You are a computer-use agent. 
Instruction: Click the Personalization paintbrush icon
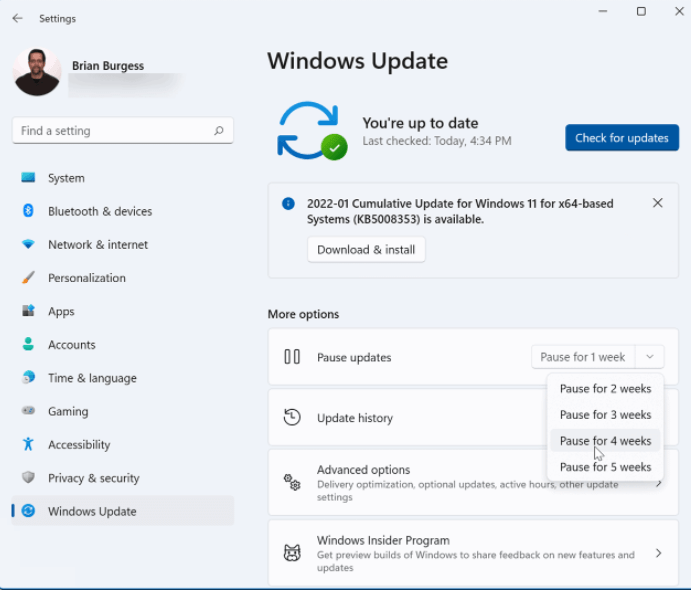28,278
